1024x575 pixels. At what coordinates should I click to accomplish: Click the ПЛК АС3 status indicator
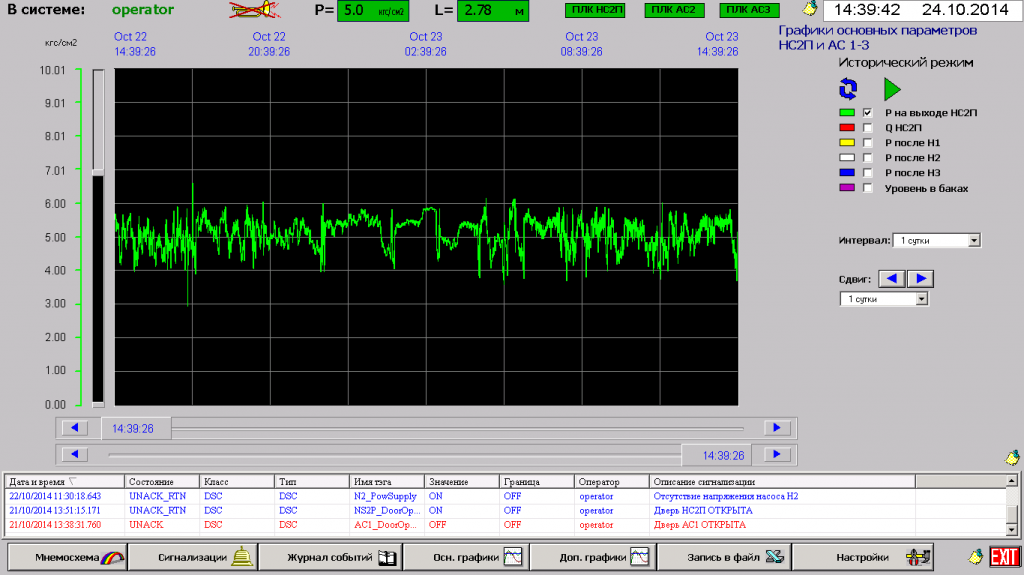click(x=748, y=11)
